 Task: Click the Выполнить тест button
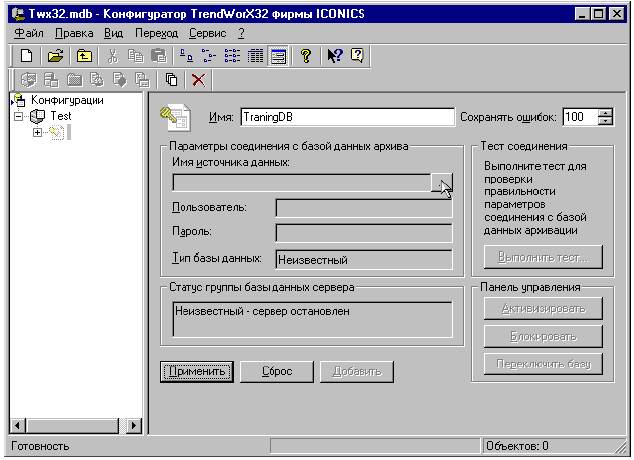543,257
